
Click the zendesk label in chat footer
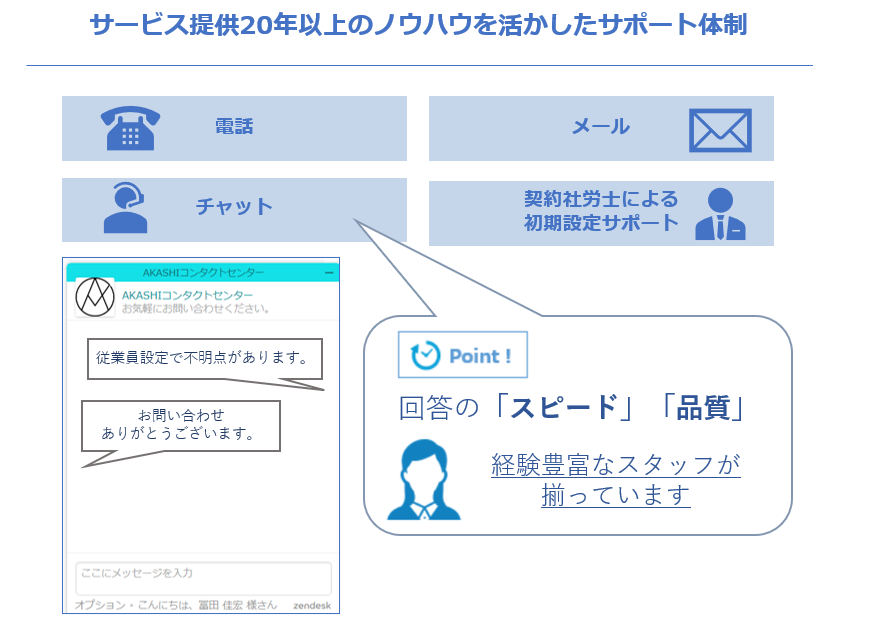click(312, 605)
